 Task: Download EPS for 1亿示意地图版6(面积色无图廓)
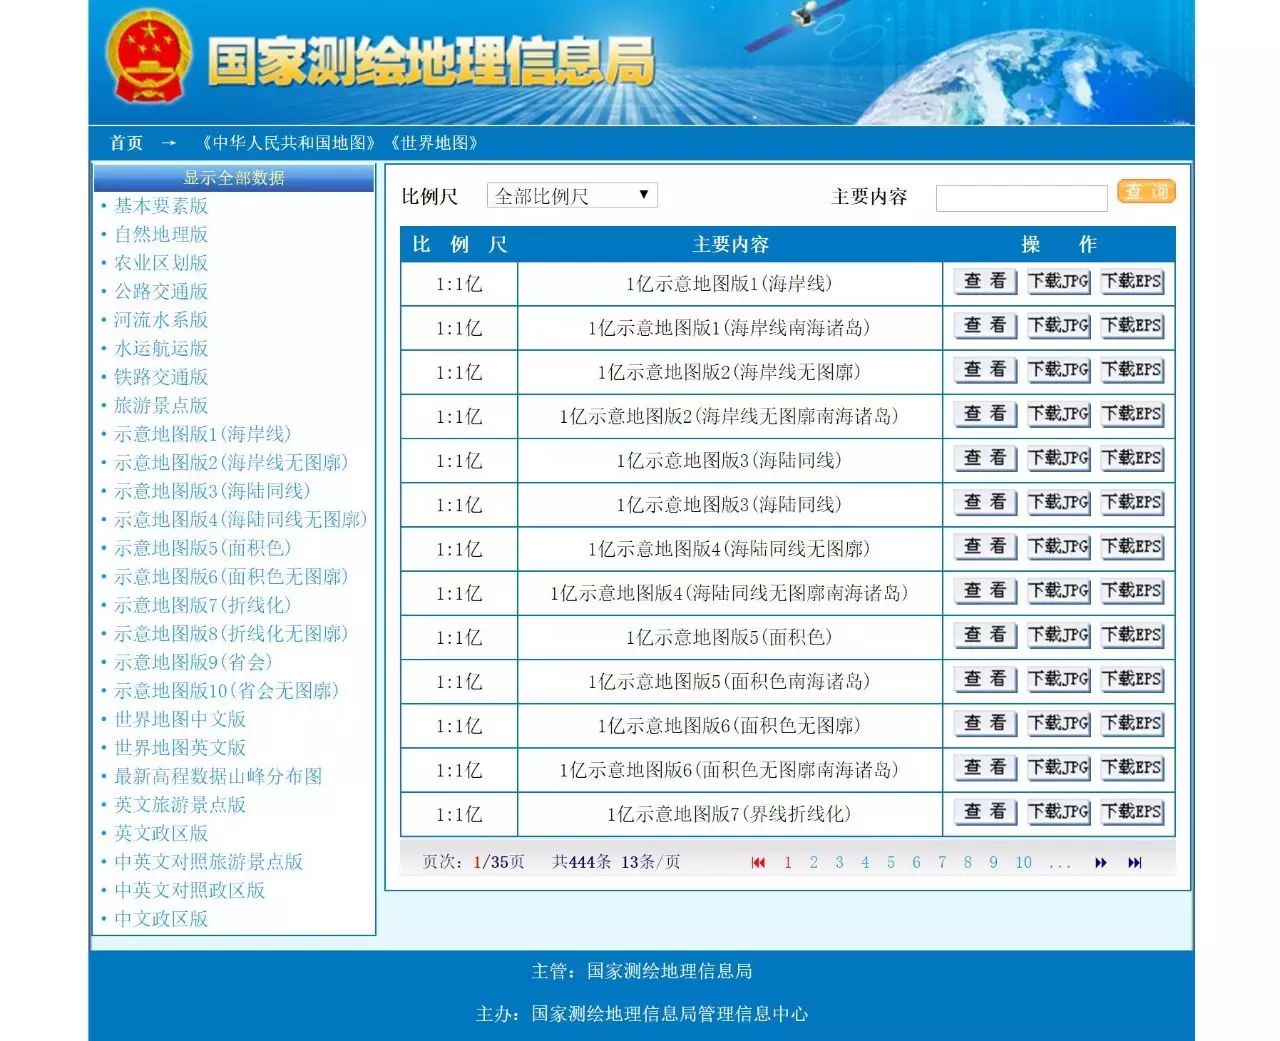pyautogui.click(x=1132, y=723)
